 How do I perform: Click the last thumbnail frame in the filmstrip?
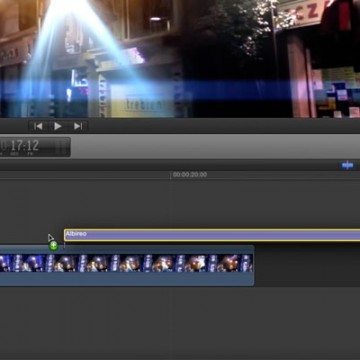pos(247,263)
